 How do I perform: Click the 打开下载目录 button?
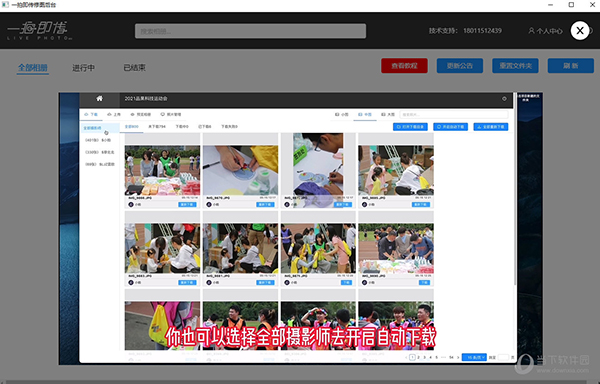[410, 127]
